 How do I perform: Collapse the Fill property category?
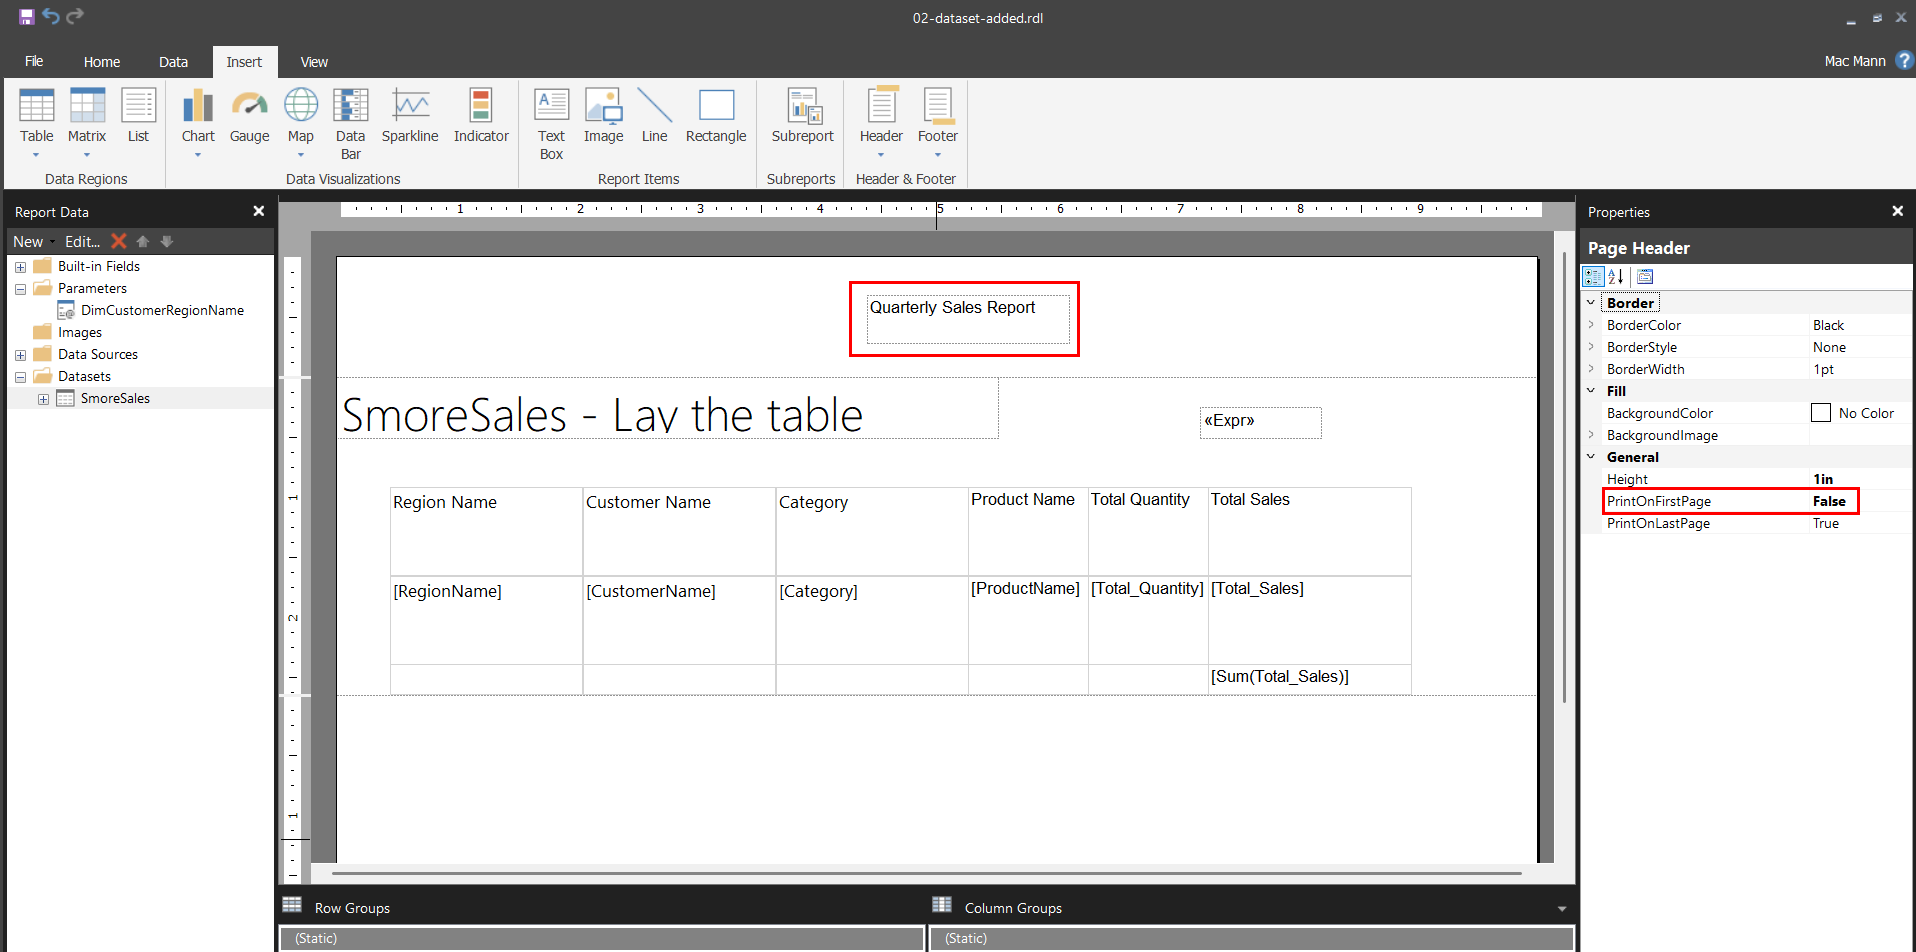(1591, 390)
